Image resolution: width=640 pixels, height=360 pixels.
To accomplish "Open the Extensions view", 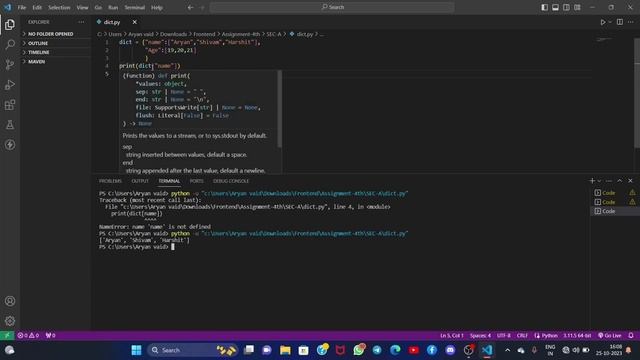I will (x=10, y=105).
